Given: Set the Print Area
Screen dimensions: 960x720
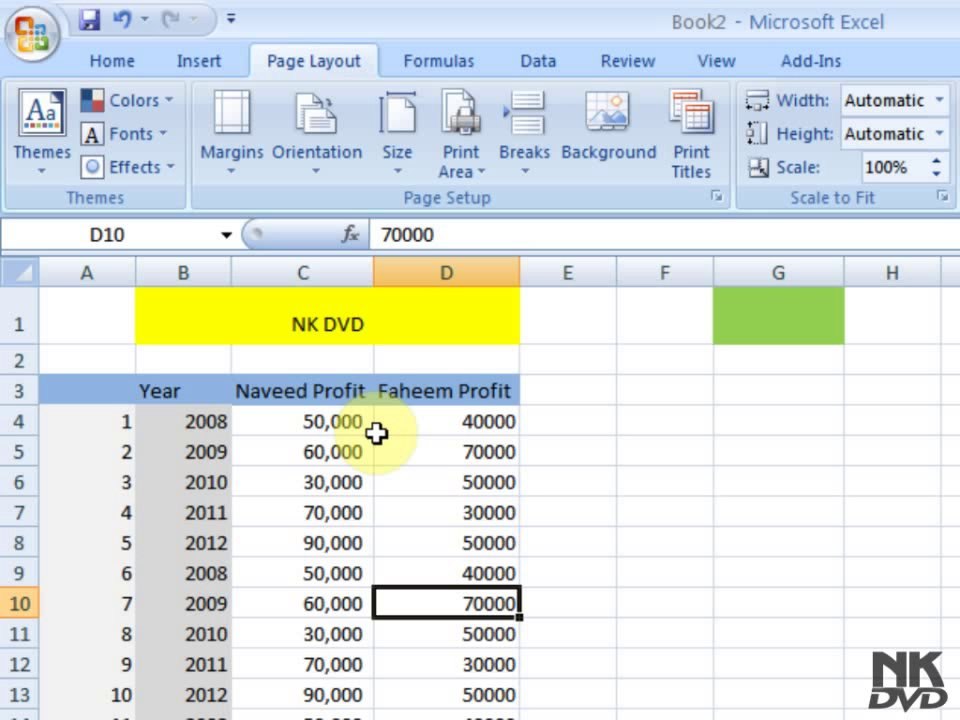Looking at the screenshot, I should (461, 134).
